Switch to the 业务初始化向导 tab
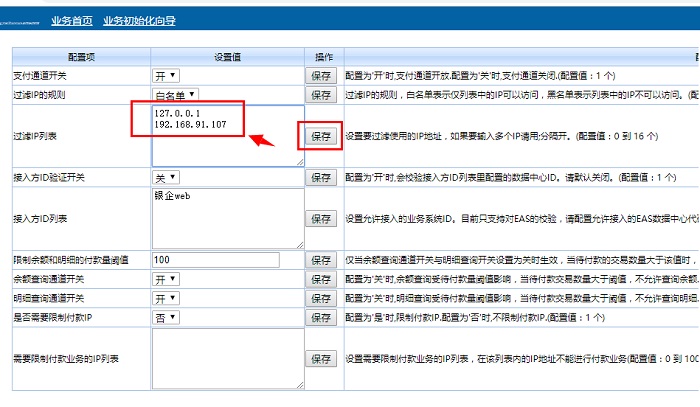The width and height of the screenshot is (700, 407). coord(140,19)
